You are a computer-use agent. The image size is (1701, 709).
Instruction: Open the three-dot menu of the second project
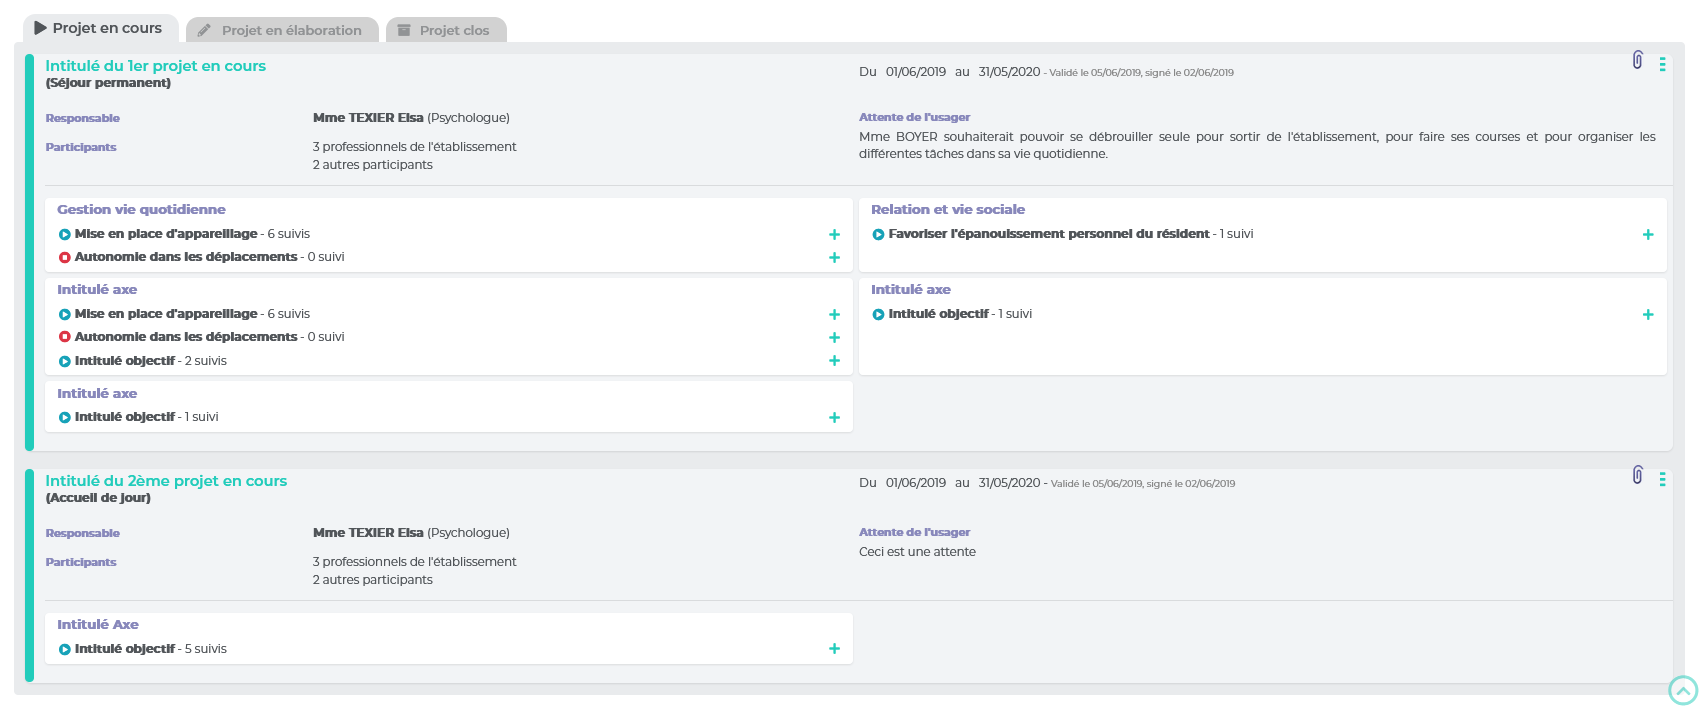pyautogui.click(x=1662, y=479)
